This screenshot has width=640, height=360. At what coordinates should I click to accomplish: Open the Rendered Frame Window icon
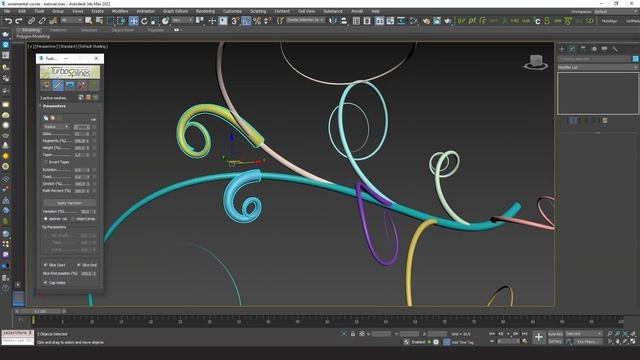point(437,21)
